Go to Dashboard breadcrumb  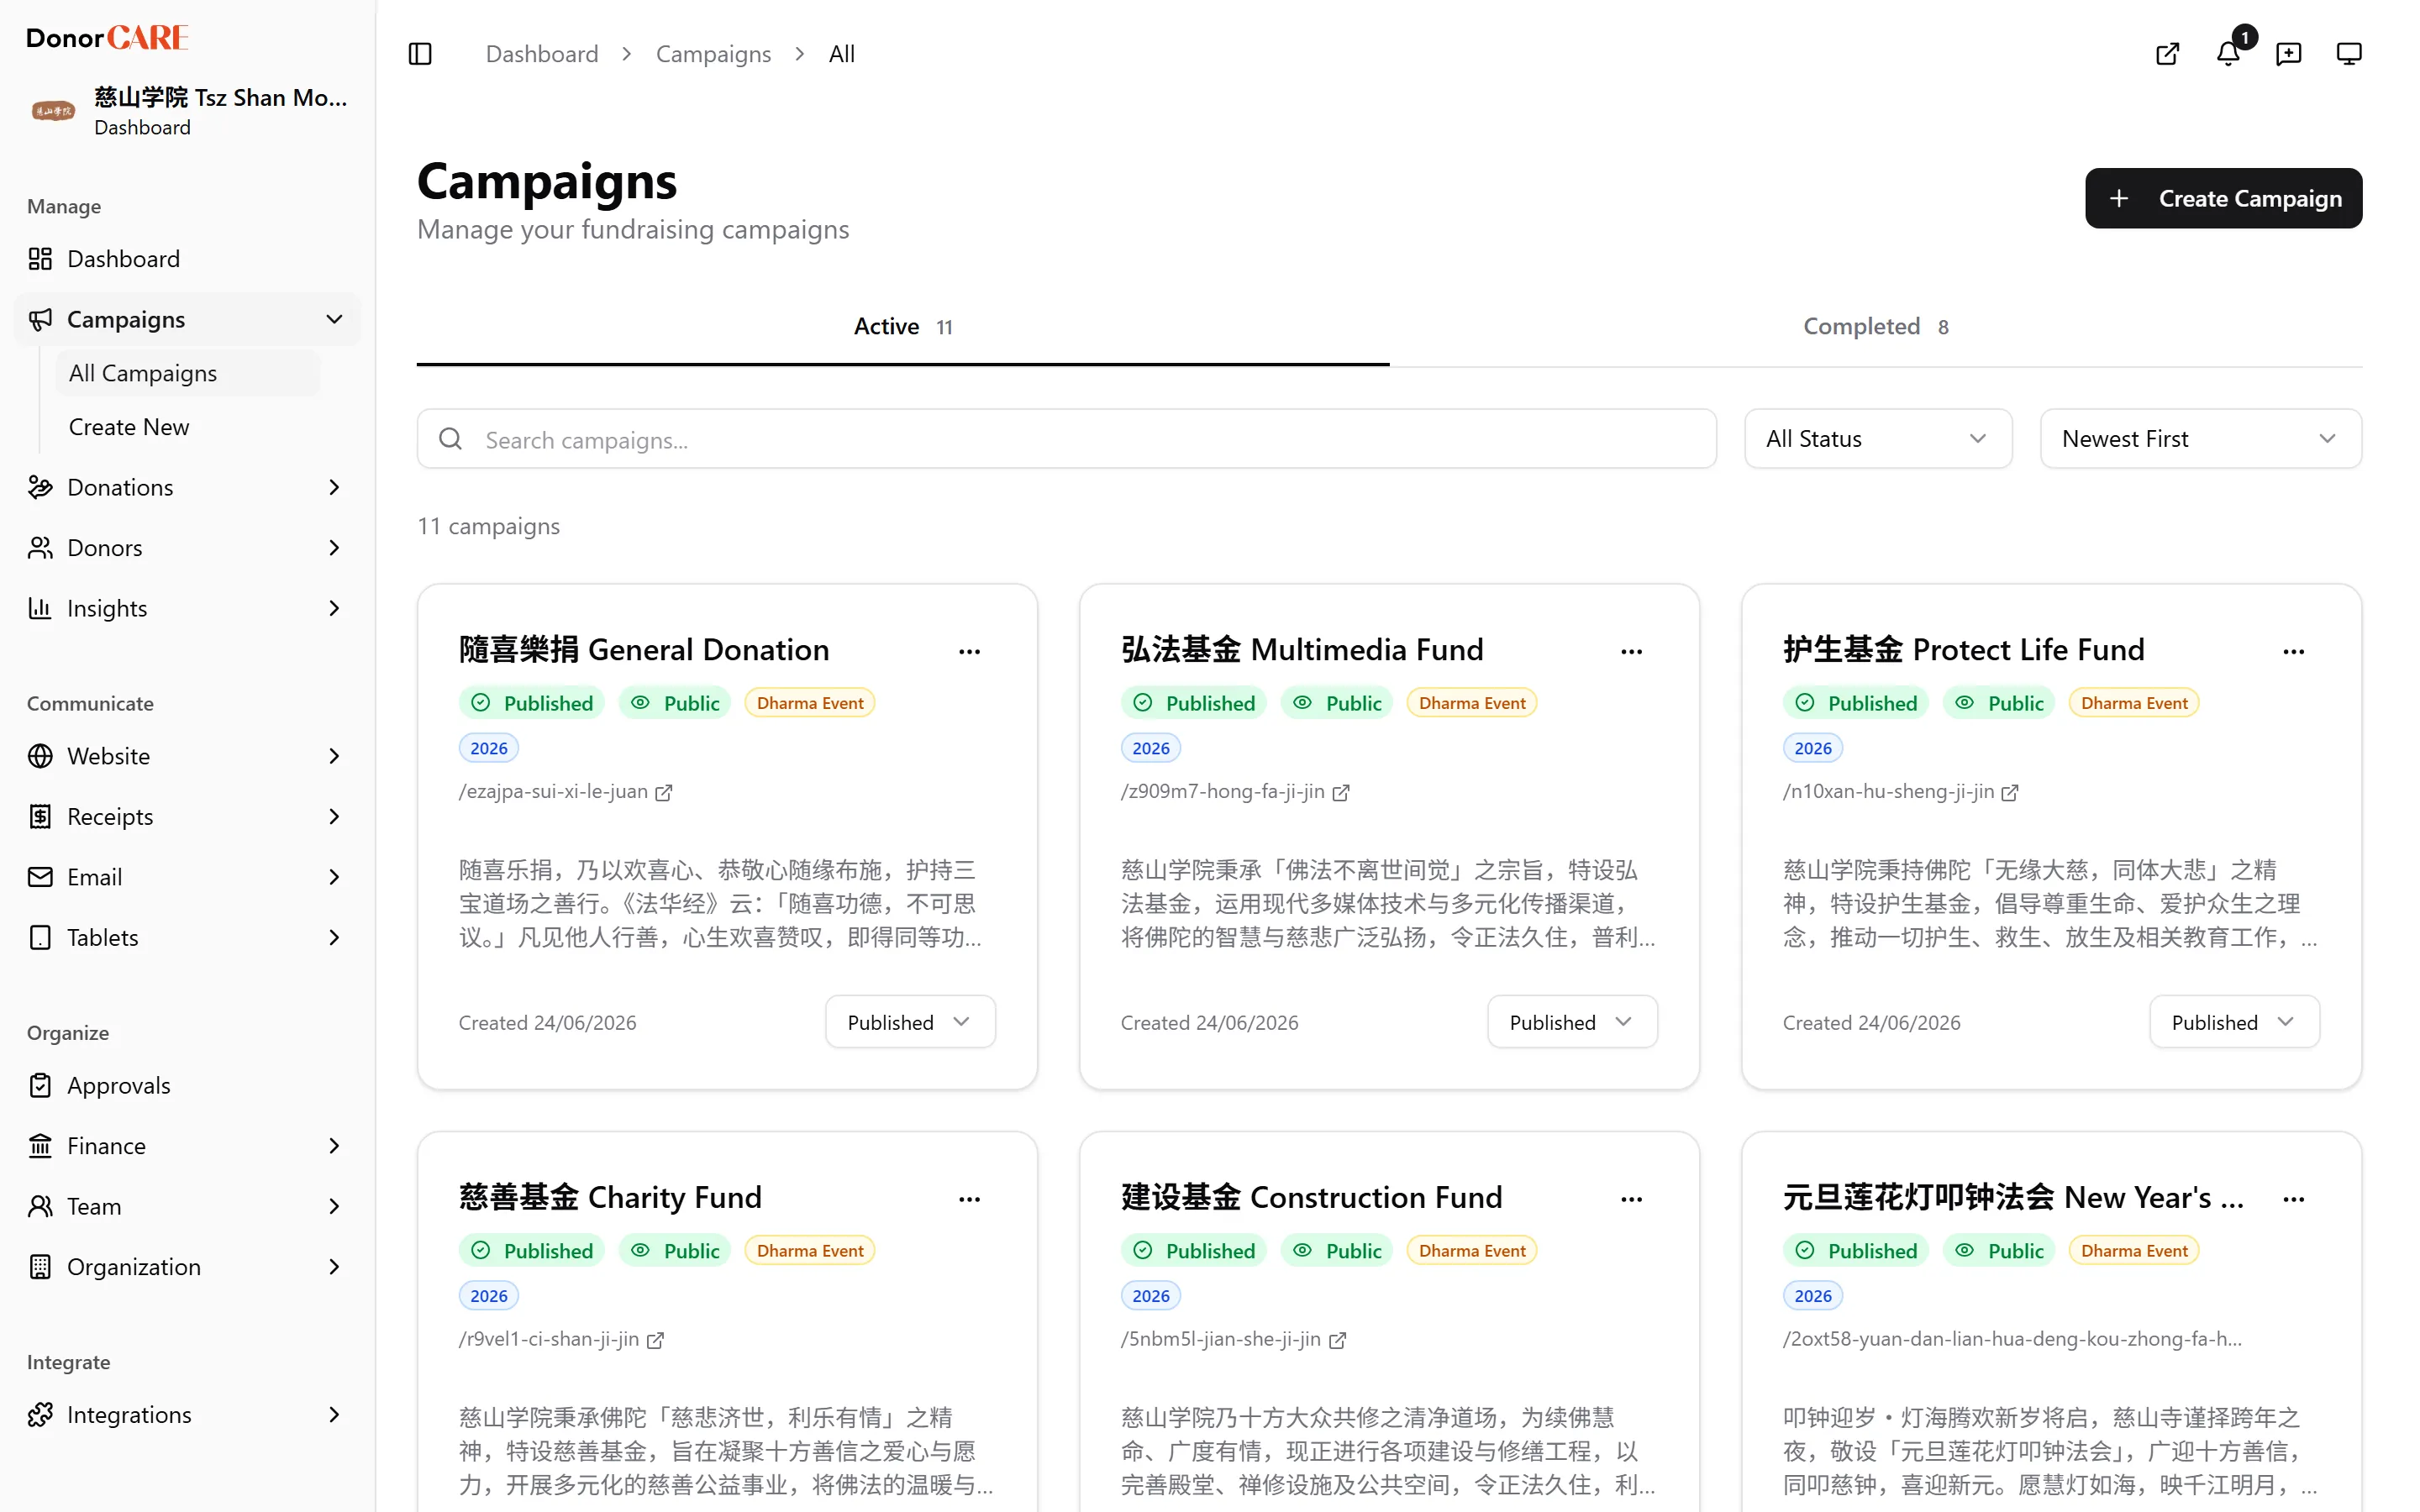542,54
